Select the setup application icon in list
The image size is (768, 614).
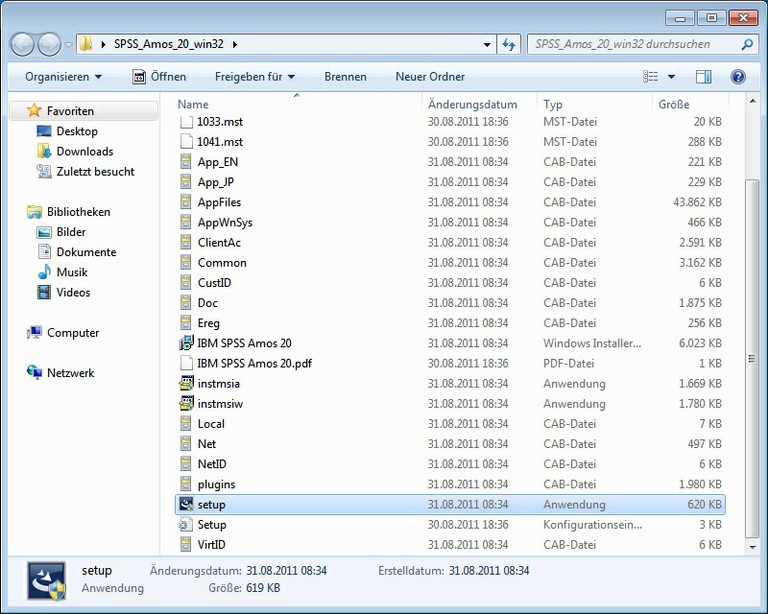click(x=186, y=504)
